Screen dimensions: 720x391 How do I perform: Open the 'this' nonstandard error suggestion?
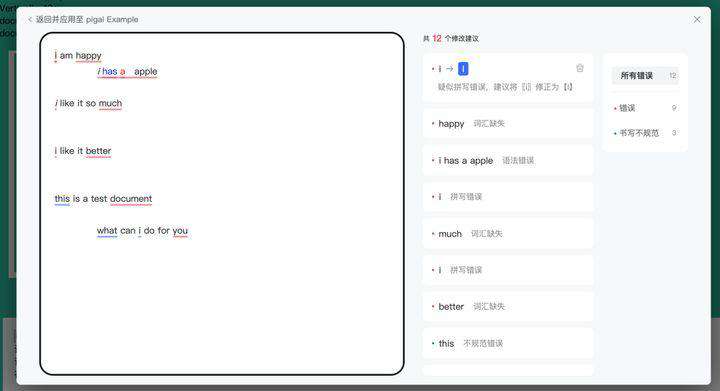(508, 343)
